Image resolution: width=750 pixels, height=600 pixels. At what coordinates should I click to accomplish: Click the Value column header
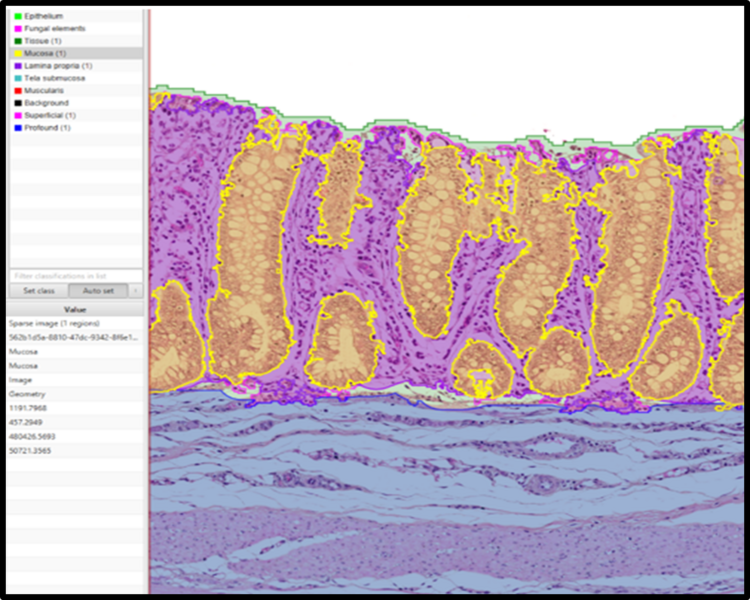click(x=75, y=310)
